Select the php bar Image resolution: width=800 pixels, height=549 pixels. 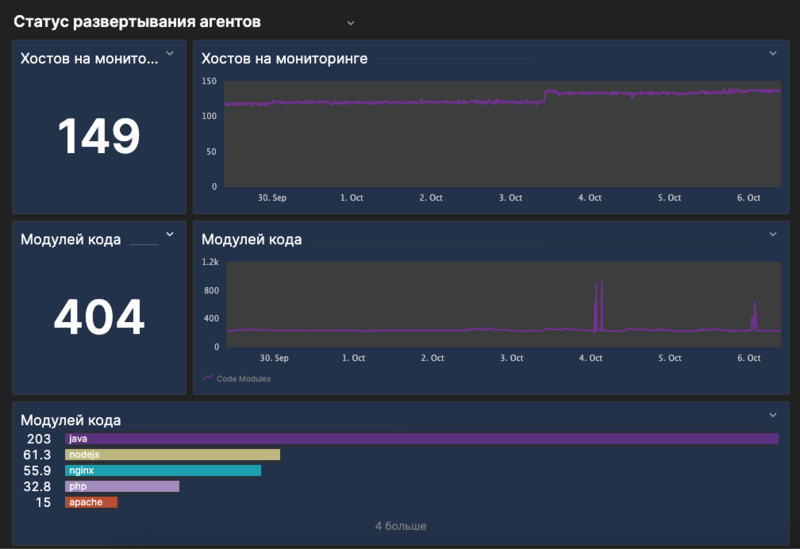click(x=122, y=486)
